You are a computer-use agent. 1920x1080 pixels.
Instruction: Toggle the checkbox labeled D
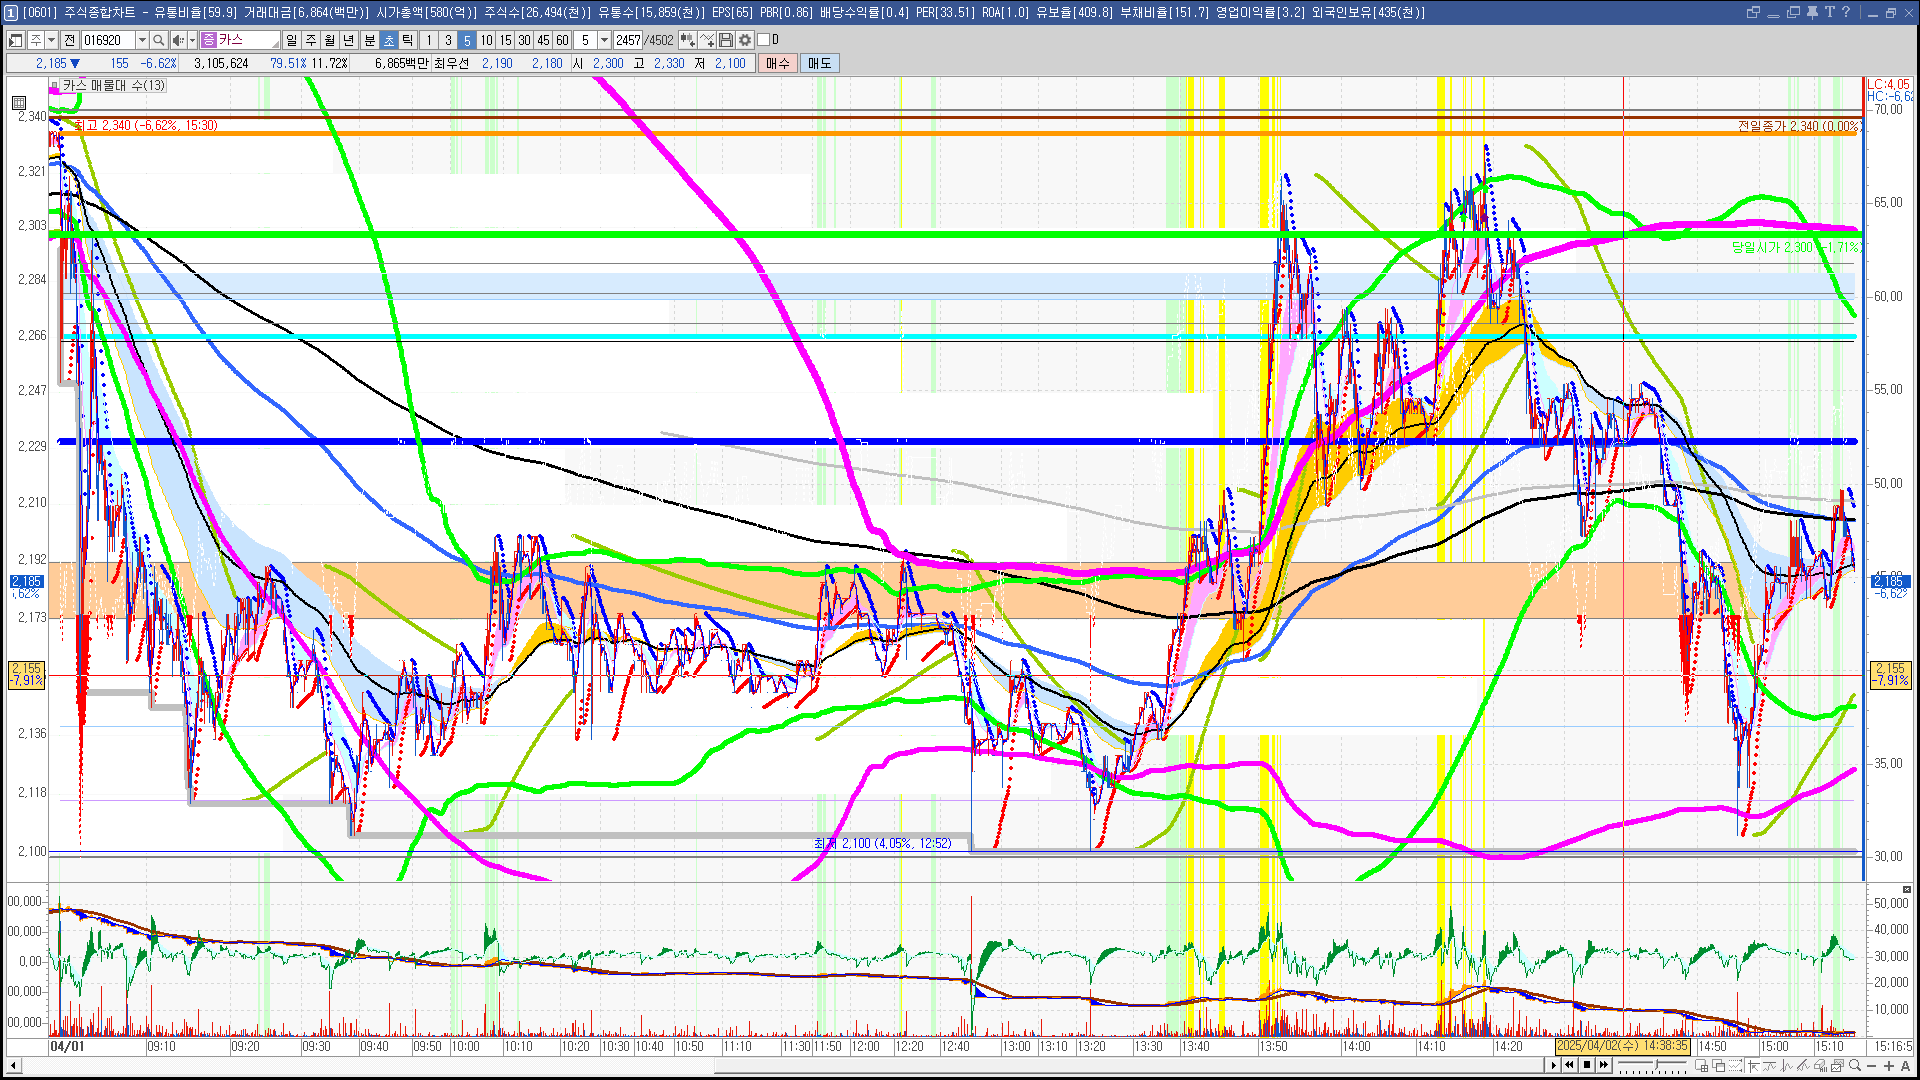point(764,40)
